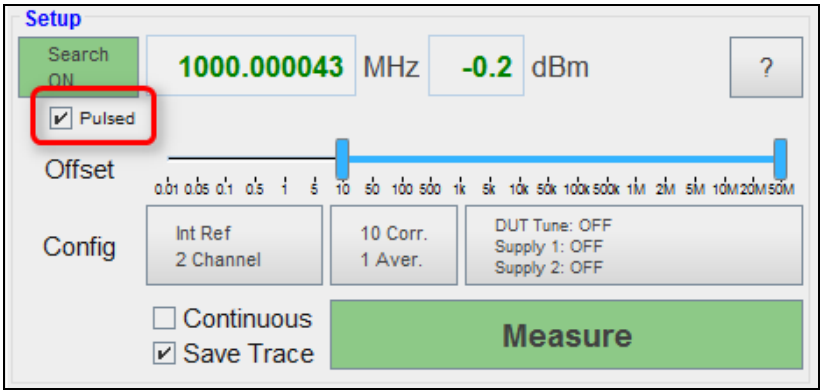Open 10 Corr. 1 Aver. settings
The image size is (822, 391).
point(394,245)
